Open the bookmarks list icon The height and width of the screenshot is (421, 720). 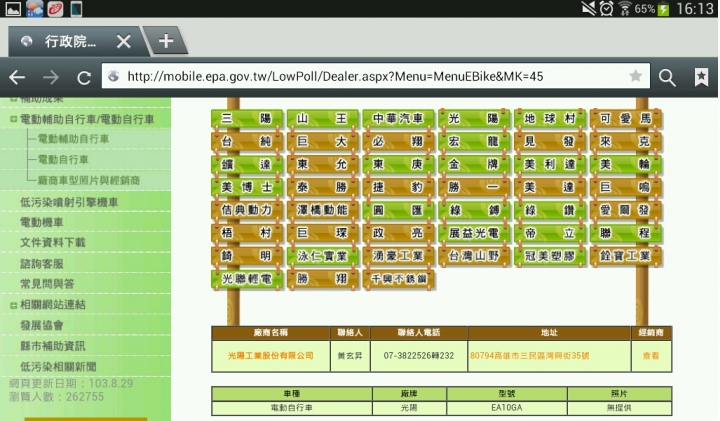tap(701, 77)
